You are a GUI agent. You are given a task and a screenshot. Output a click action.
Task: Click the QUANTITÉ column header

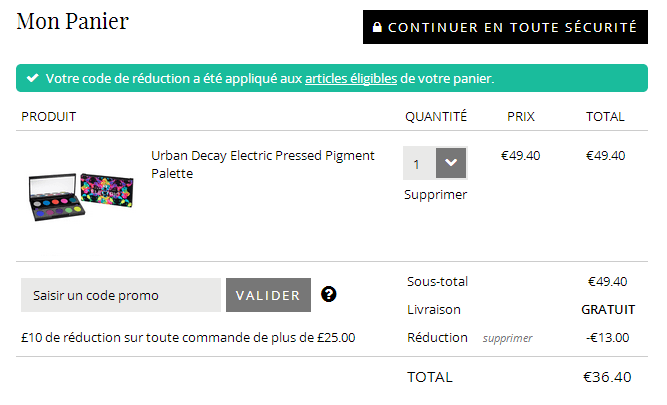[435, 116]
